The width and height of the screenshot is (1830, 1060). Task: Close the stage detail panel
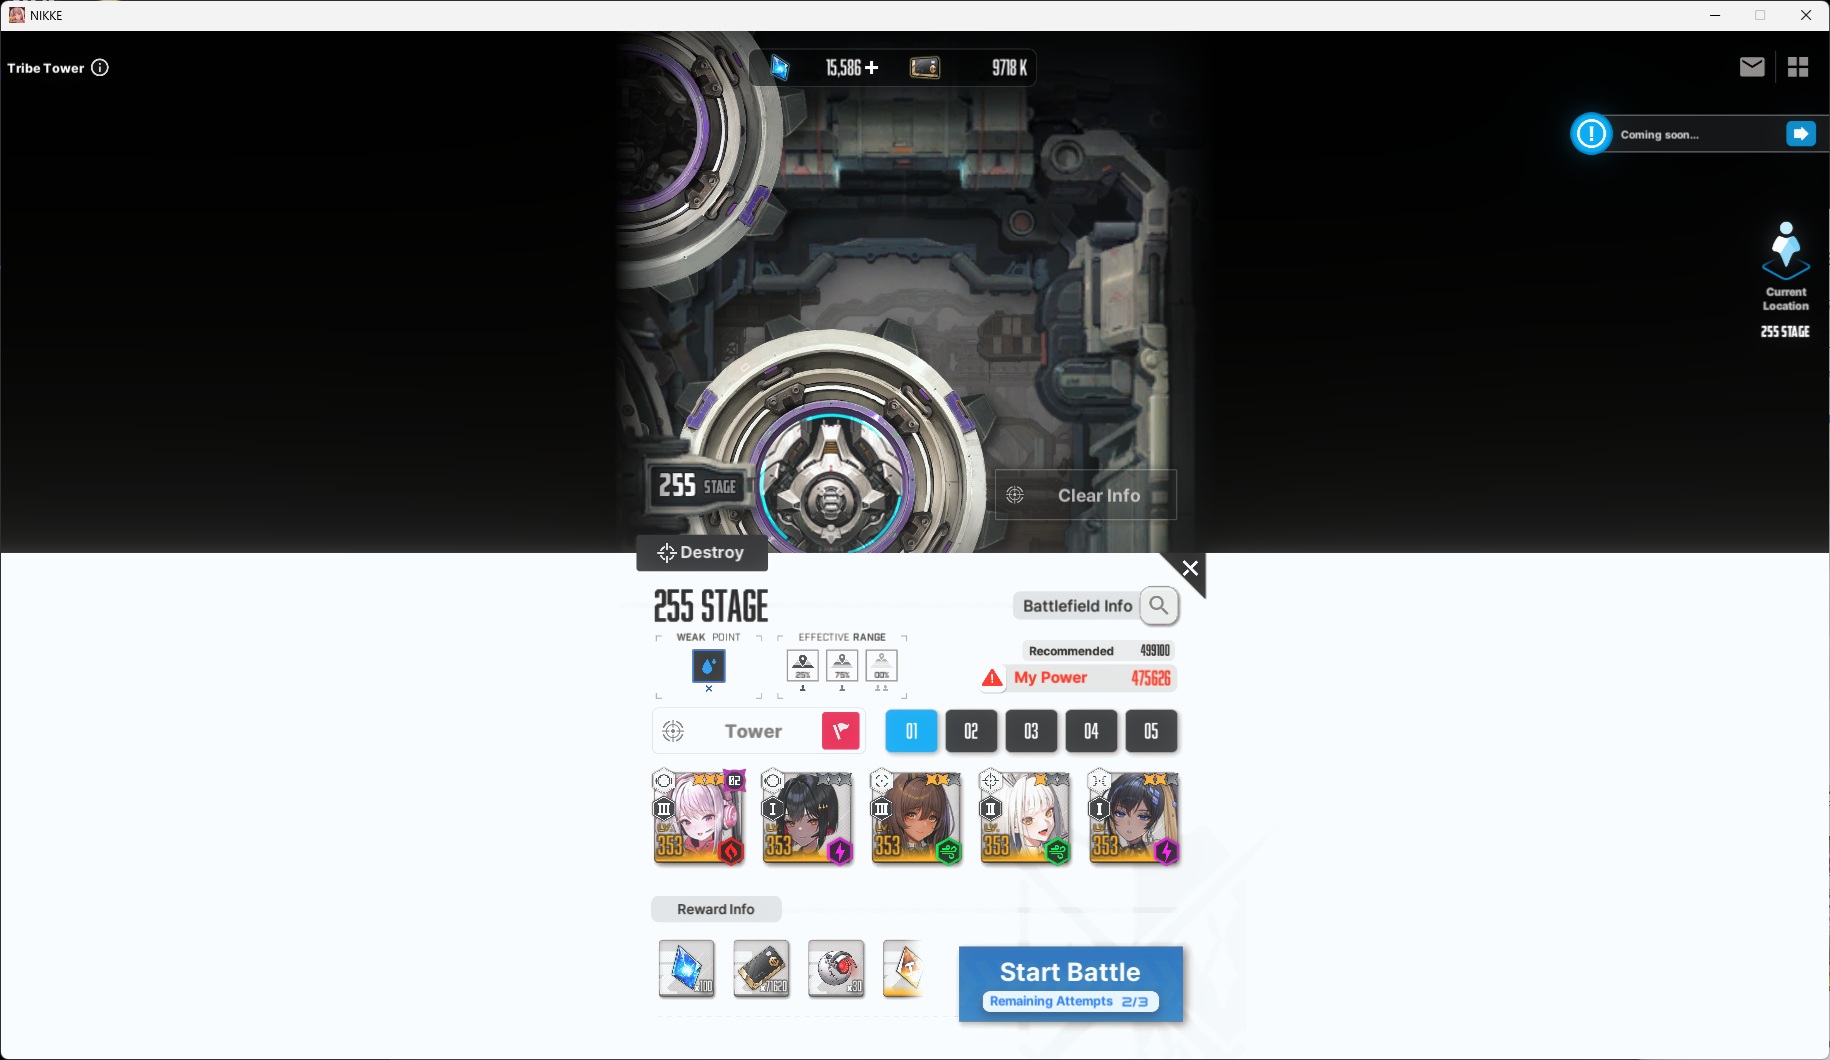[x=1189, y=568]
